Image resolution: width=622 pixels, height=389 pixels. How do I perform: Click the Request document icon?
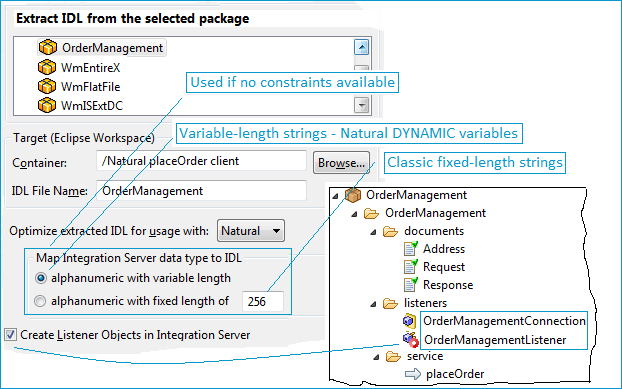tap(411, 267)
